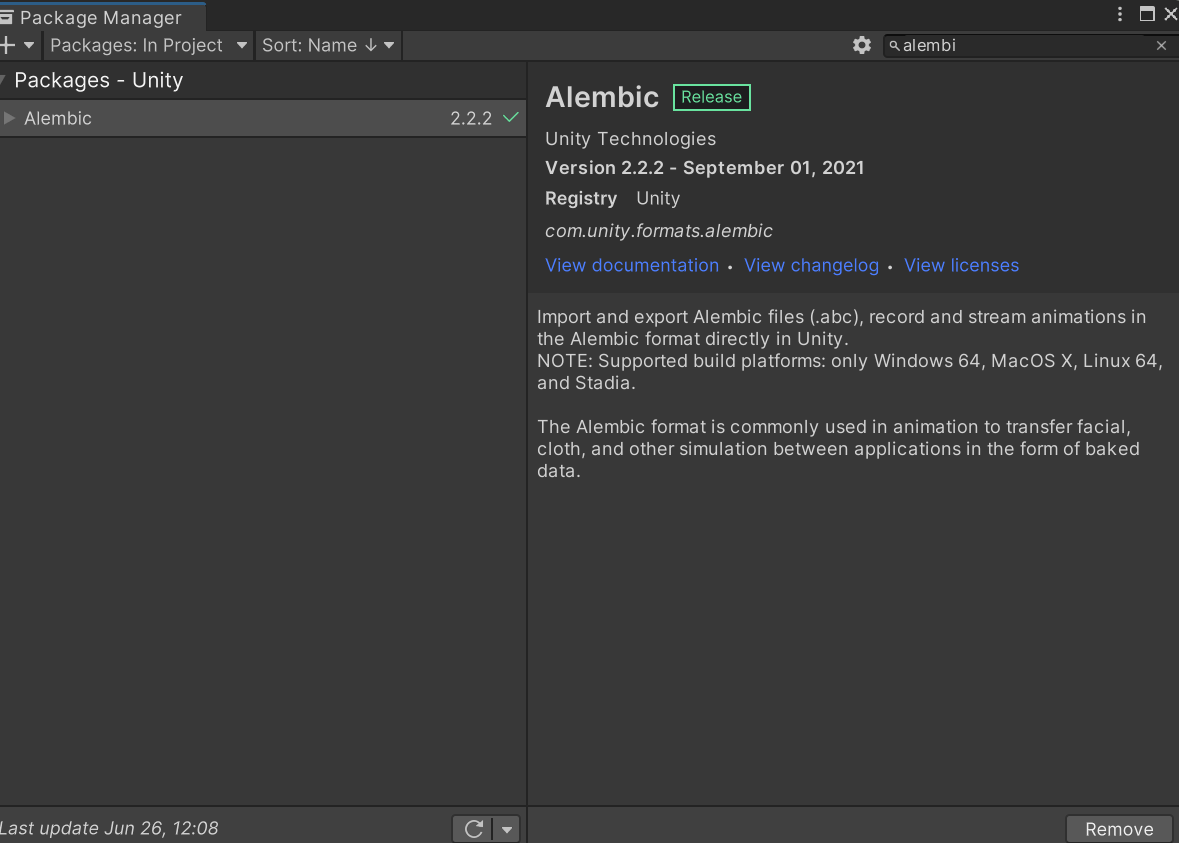Open the dropdown arrow beside the plus icon

[29, 45]
